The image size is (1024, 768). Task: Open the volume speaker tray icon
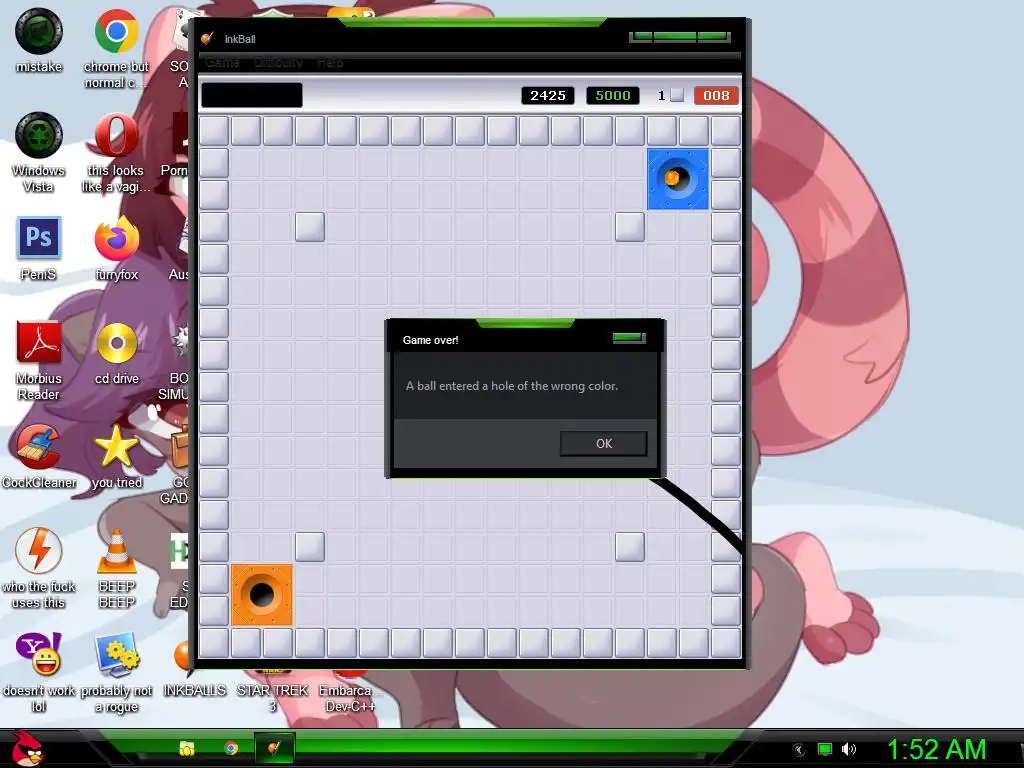849,749
